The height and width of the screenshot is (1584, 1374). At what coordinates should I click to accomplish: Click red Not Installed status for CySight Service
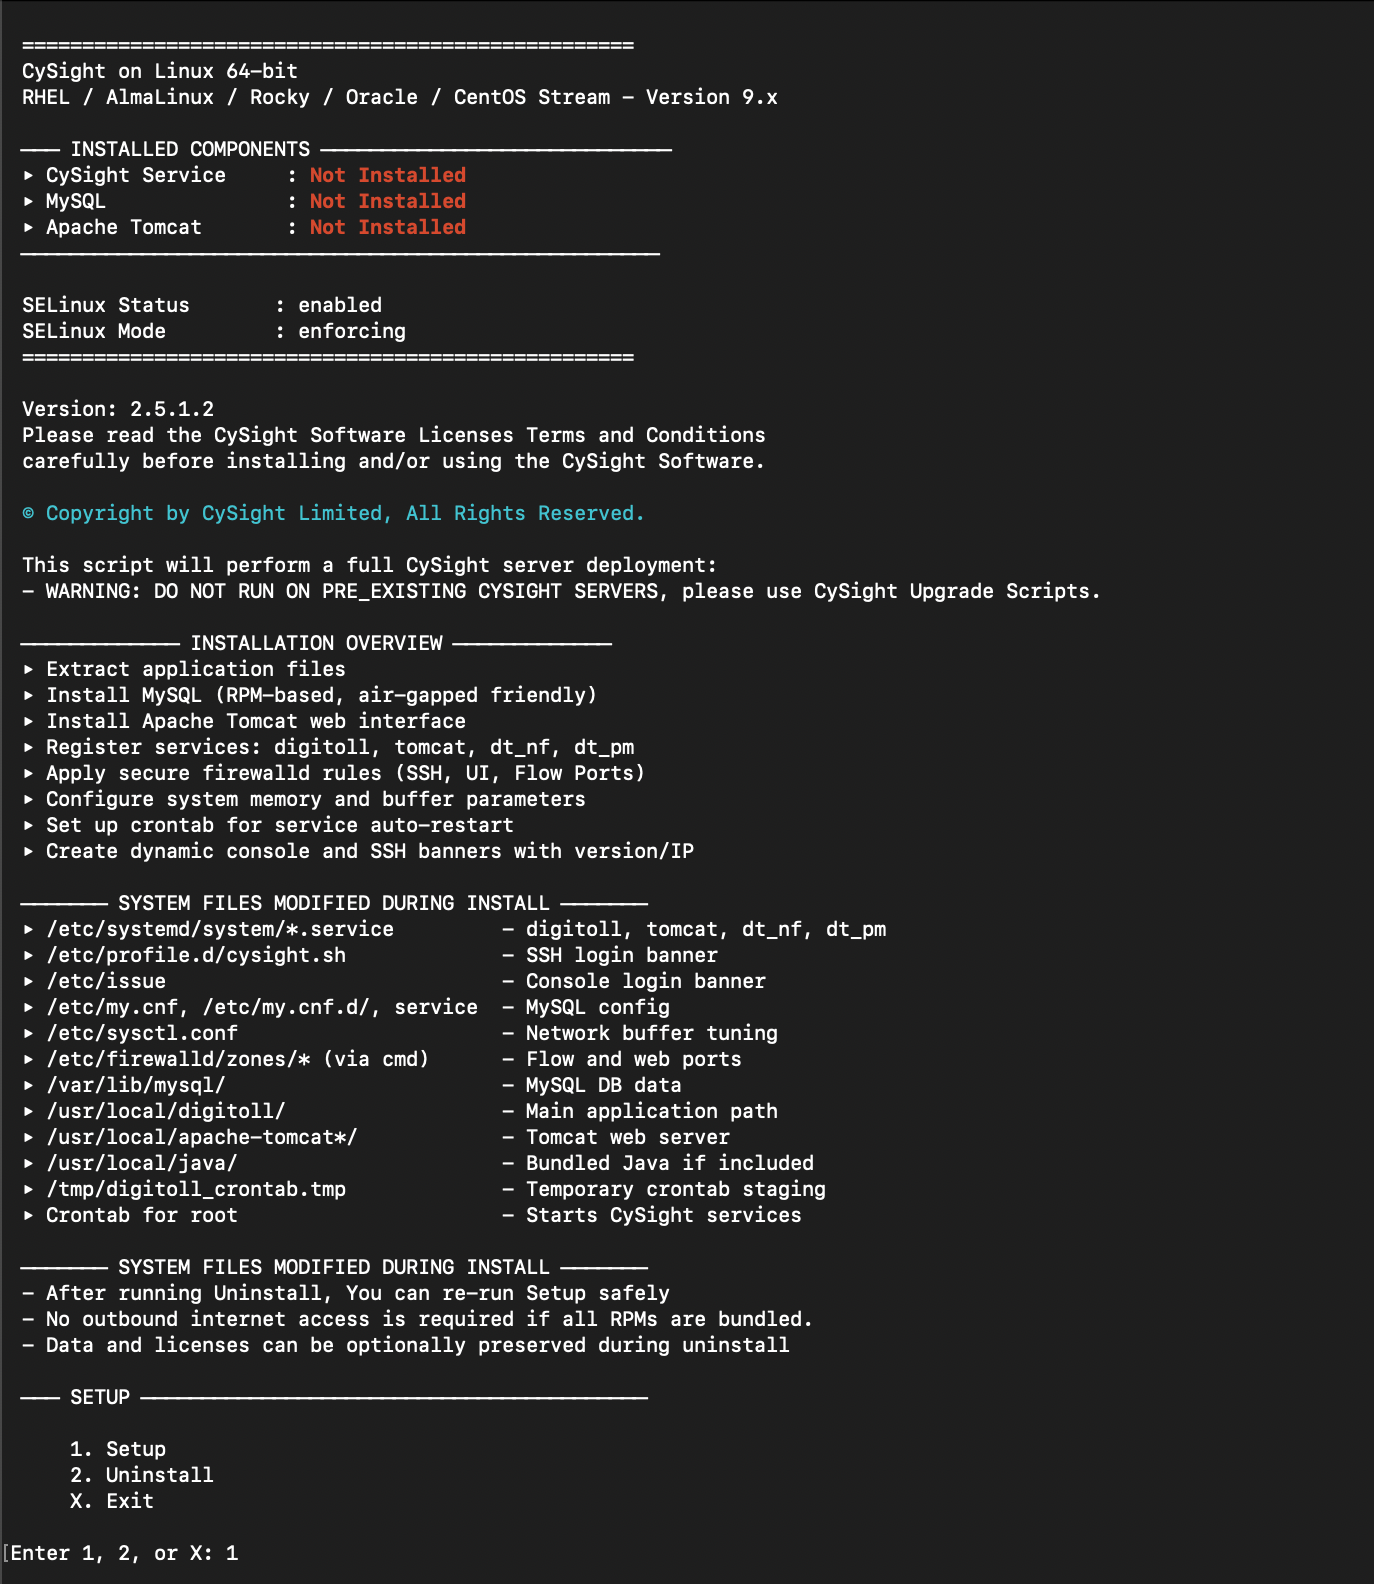pos(388,175)
